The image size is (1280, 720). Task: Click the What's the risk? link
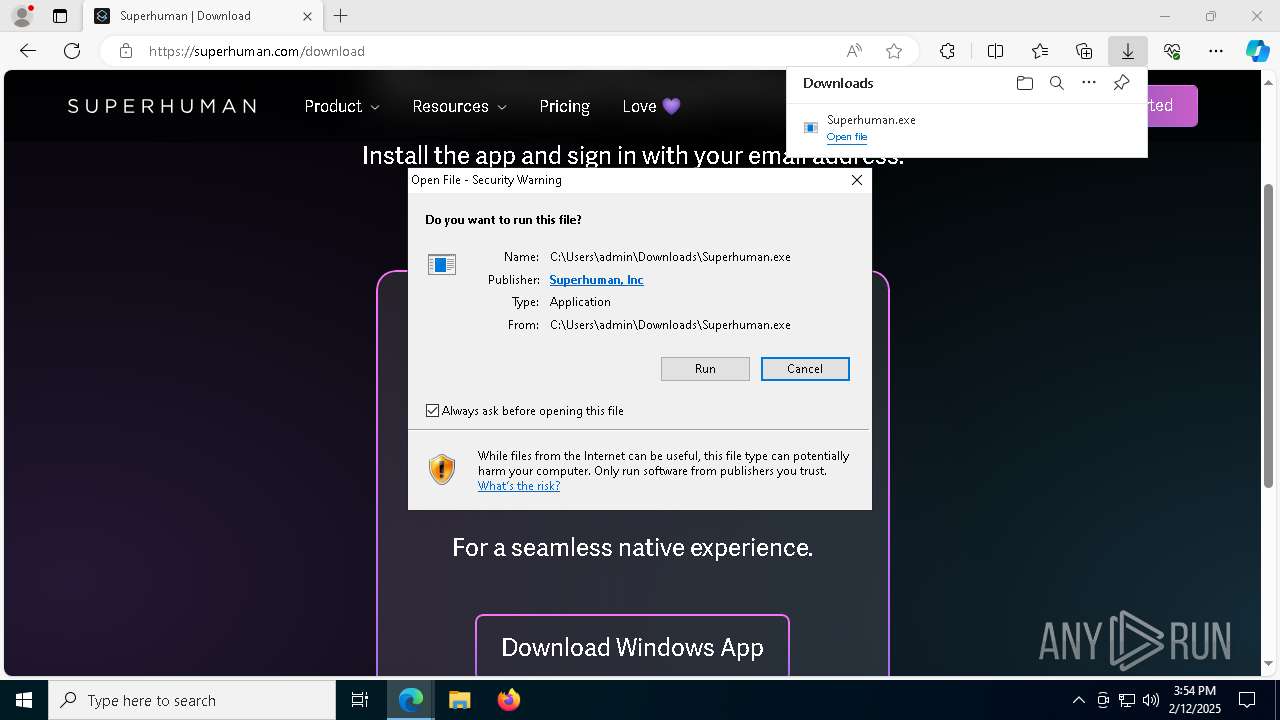pyautogui.click(x=519, y=486)
